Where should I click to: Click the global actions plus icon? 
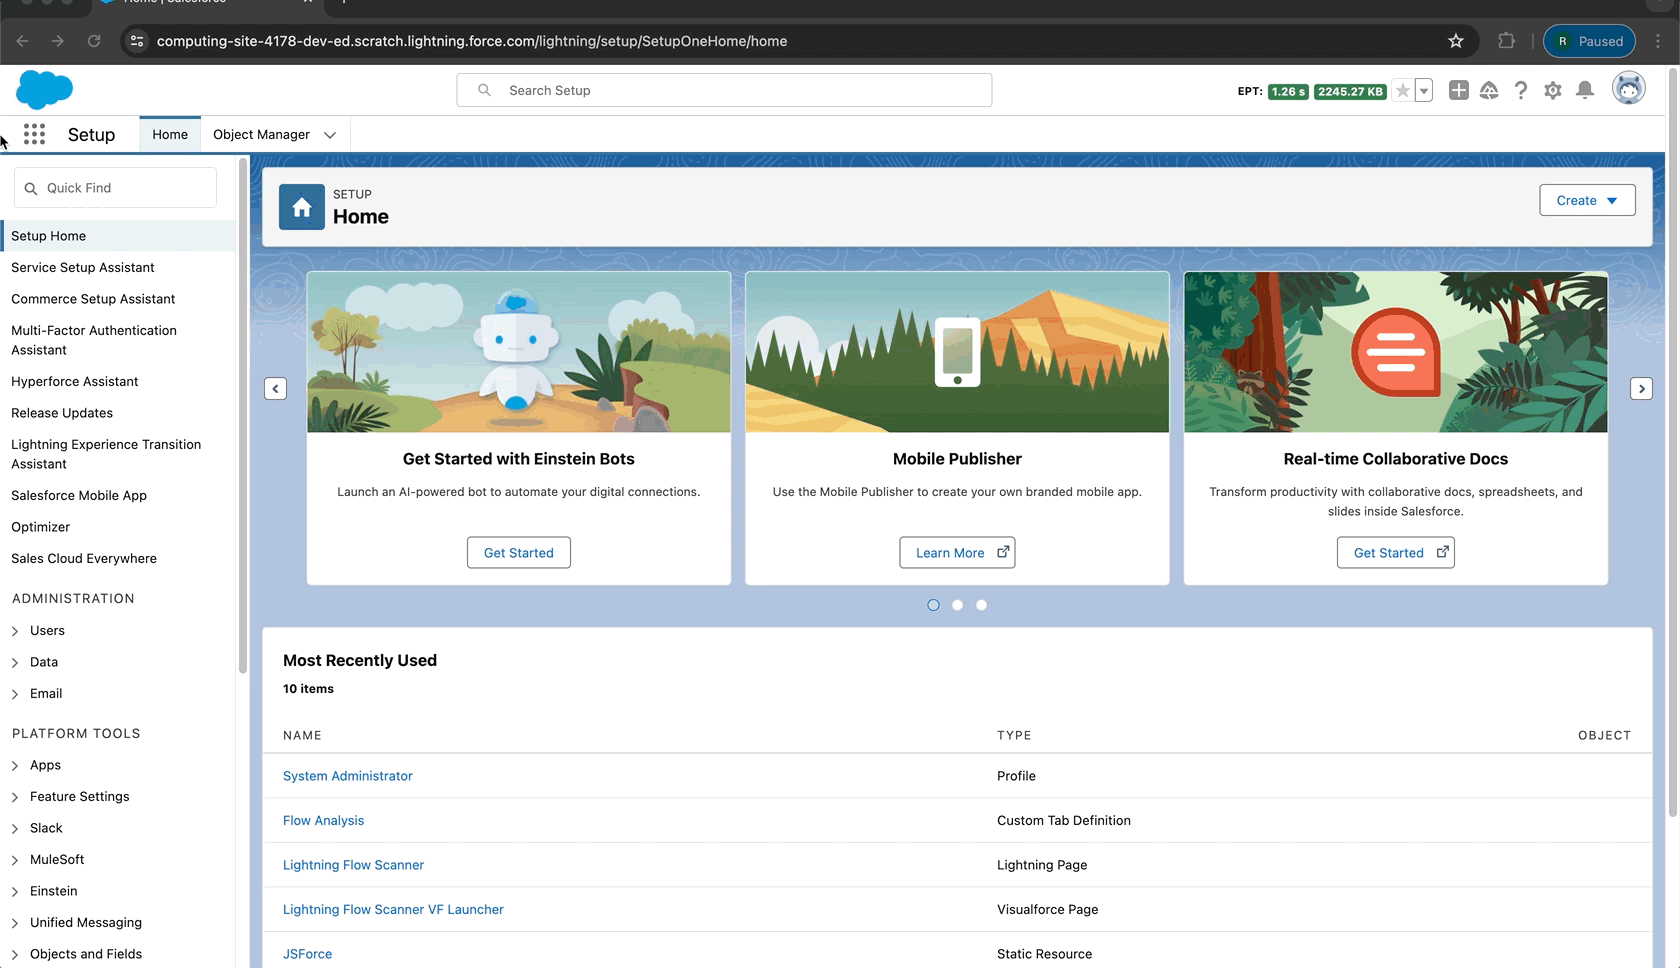point(1459,91)
